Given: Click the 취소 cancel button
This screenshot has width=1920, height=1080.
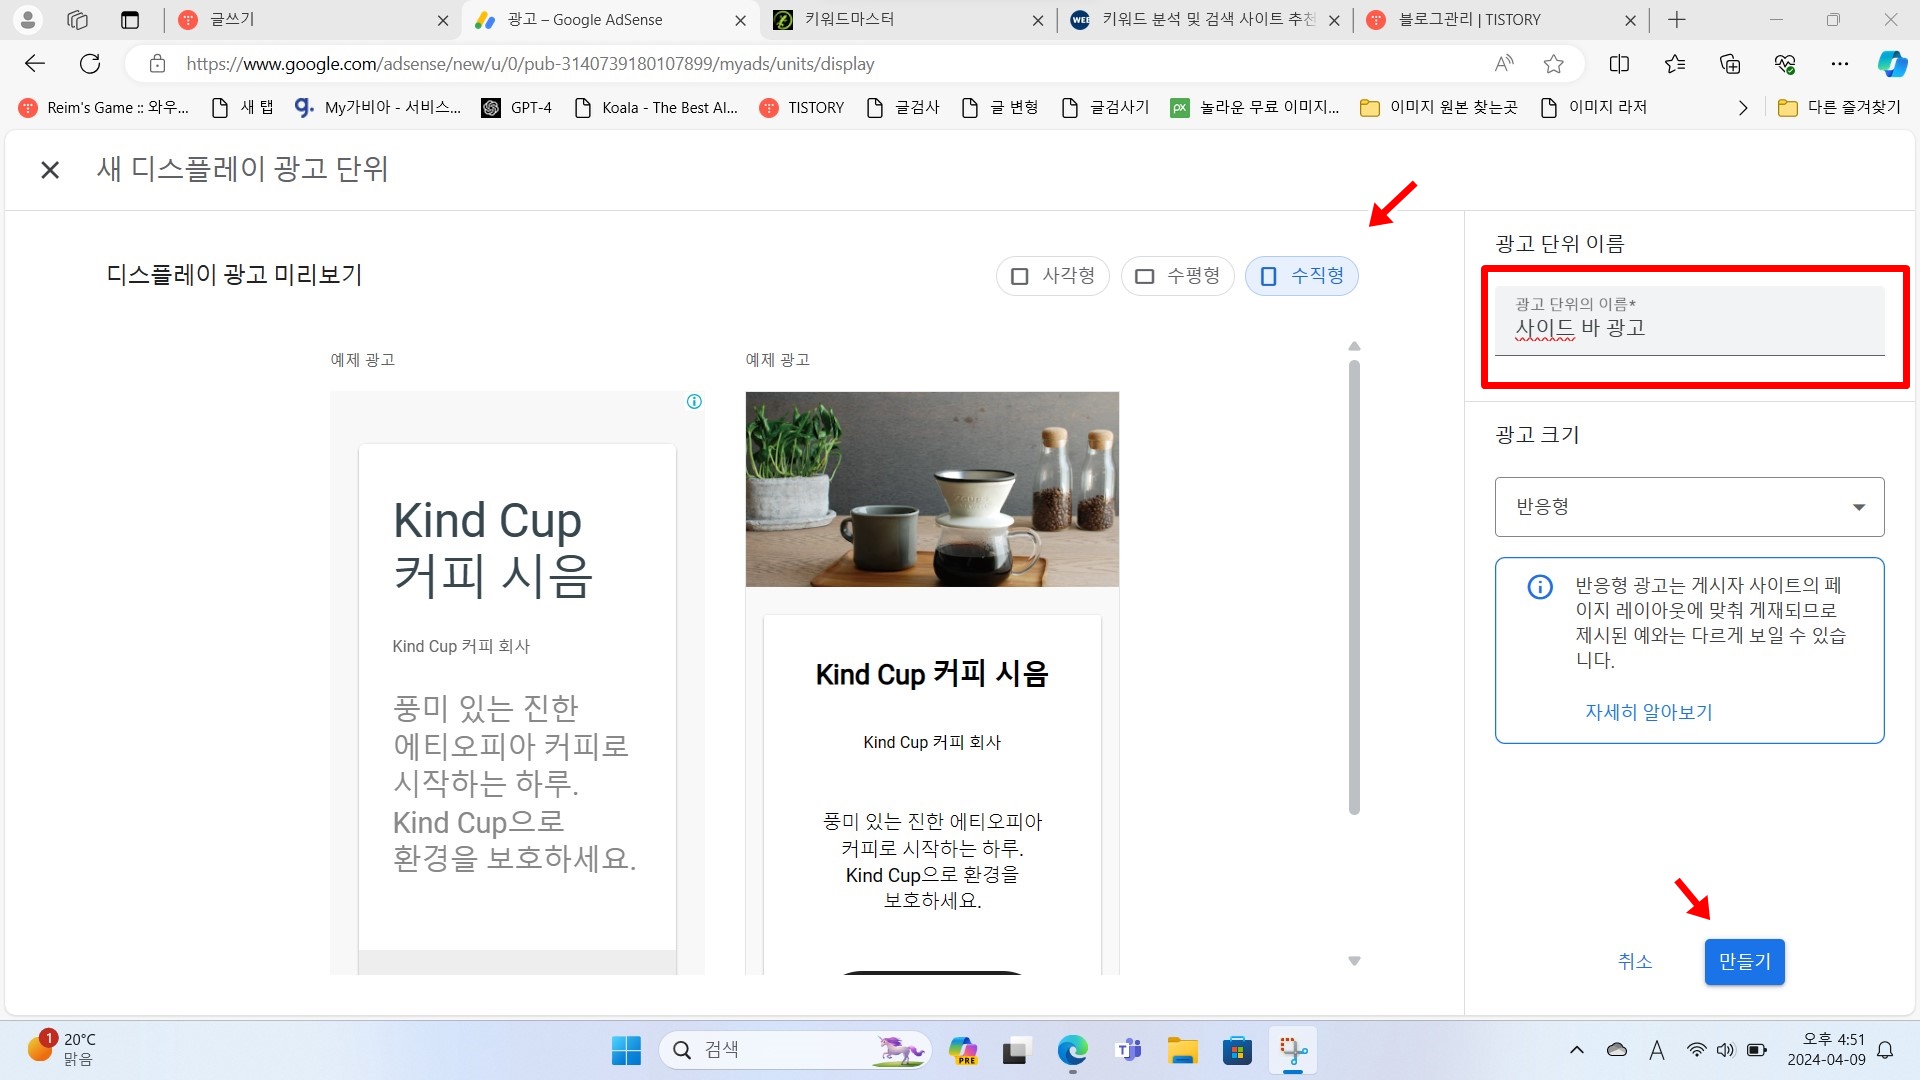Looking at the screenshot, I should click(x=1634, y=961).
